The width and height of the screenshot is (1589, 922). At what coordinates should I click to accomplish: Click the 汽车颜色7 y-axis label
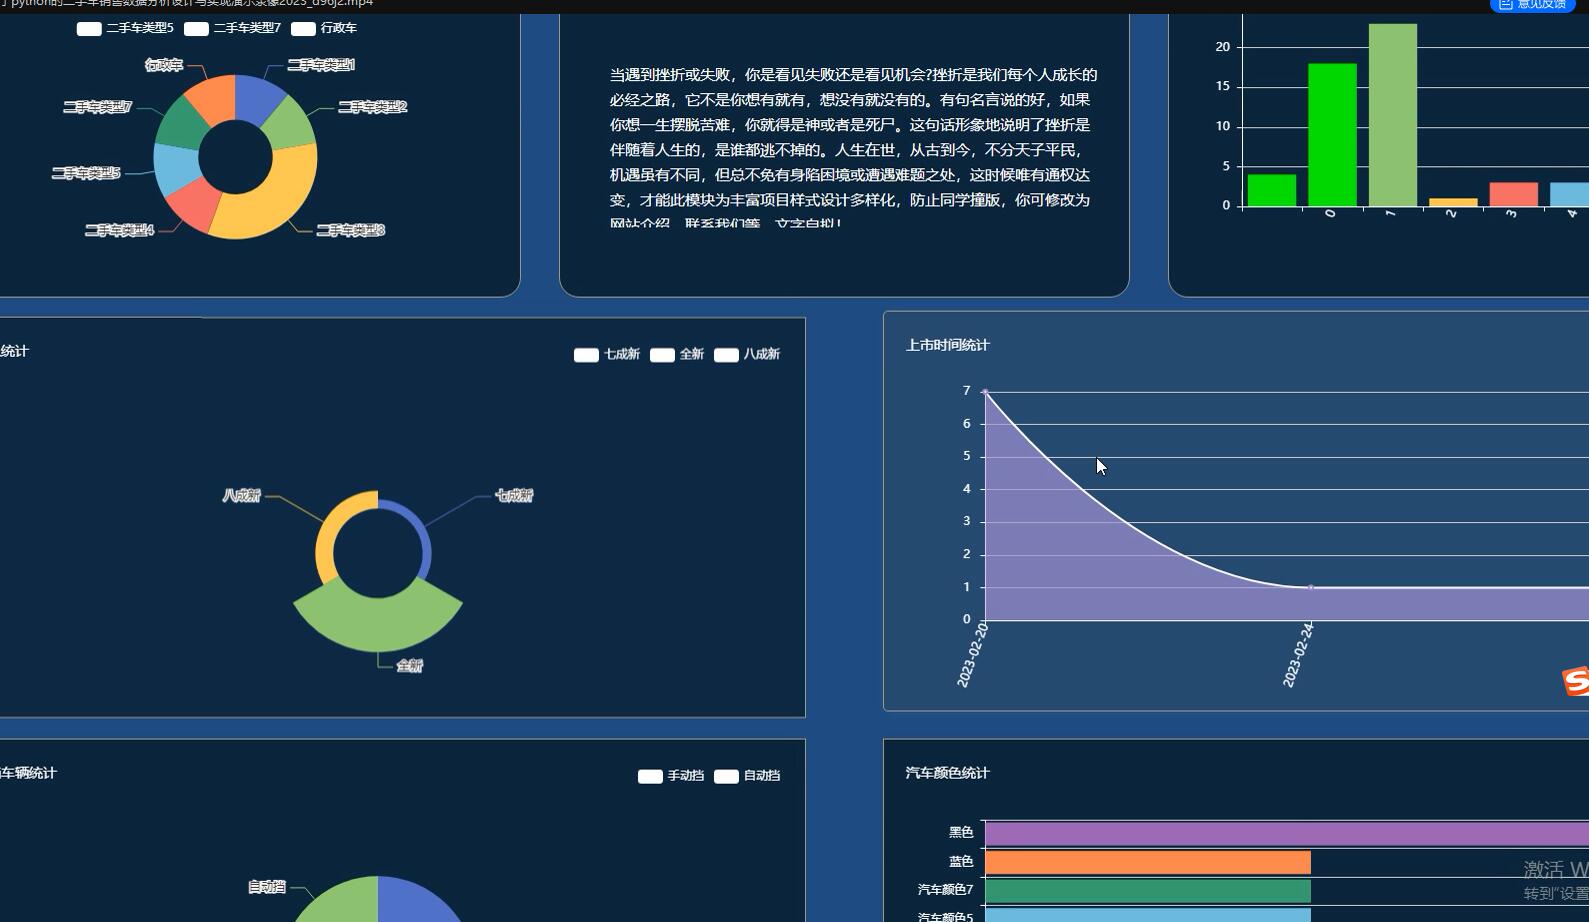pos(946,890)
